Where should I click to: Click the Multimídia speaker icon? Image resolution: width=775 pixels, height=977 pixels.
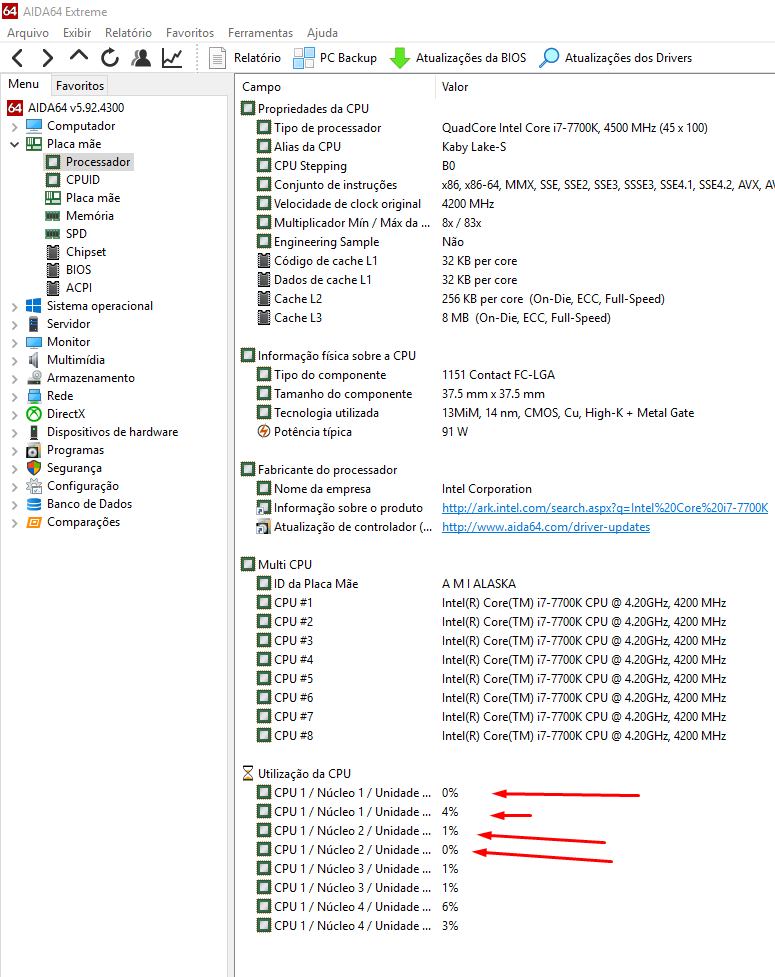click(34, 360)
